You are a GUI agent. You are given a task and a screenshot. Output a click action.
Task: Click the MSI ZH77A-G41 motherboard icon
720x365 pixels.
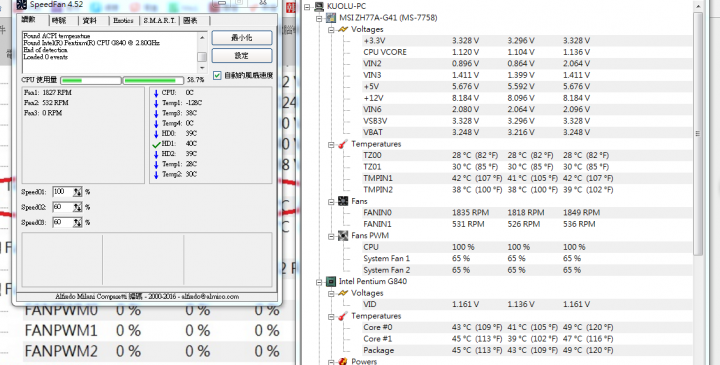tap(331, 17)
